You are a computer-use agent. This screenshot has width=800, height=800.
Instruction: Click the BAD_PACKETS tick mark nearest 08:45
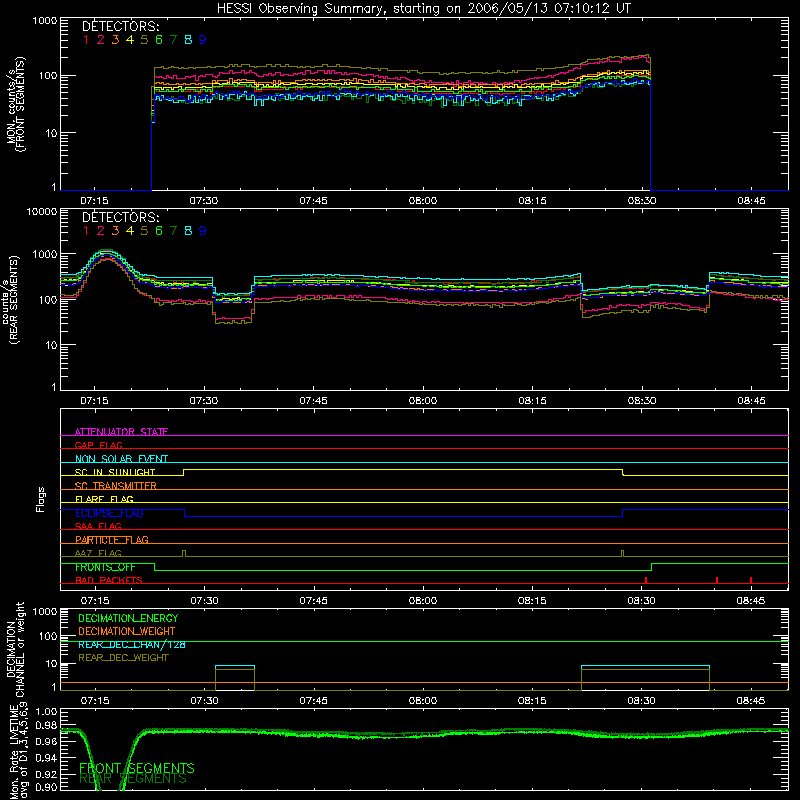tap(751, 580)
